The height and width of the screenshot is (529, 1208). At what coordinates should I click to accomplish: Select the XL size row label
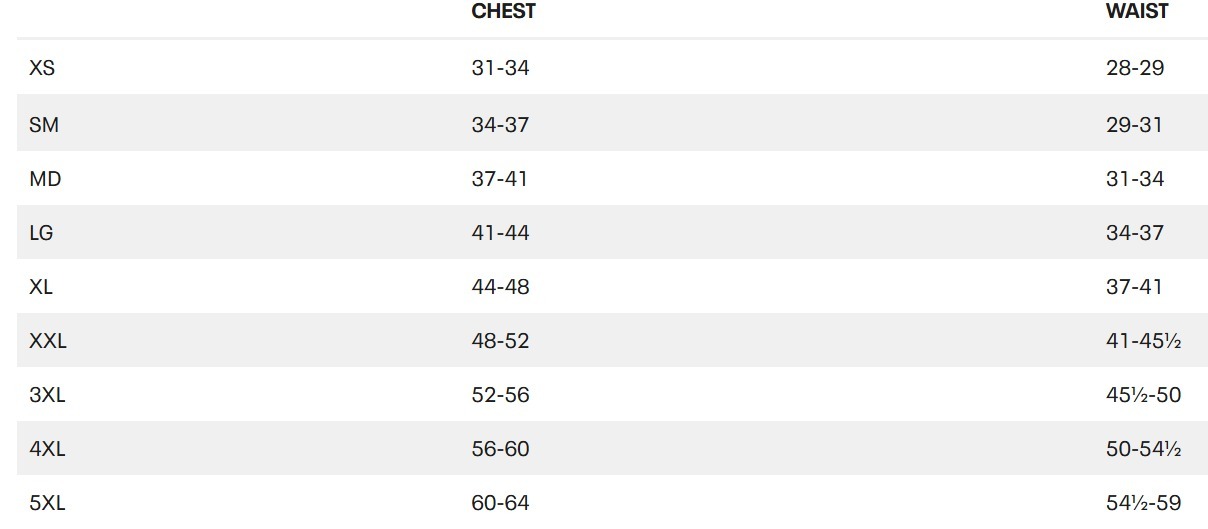[41, 287]
